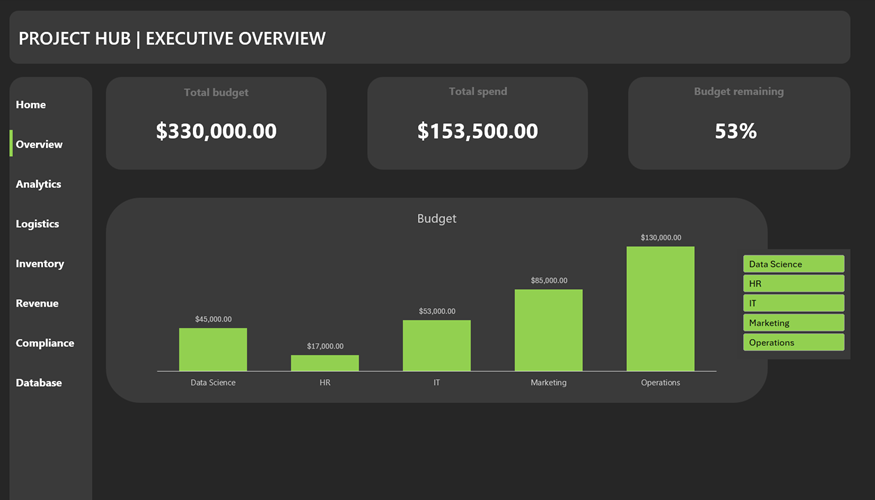This screenshot has height=500, width=875.
Task: Click the HR bar in the chart
Action: [325, 363]
